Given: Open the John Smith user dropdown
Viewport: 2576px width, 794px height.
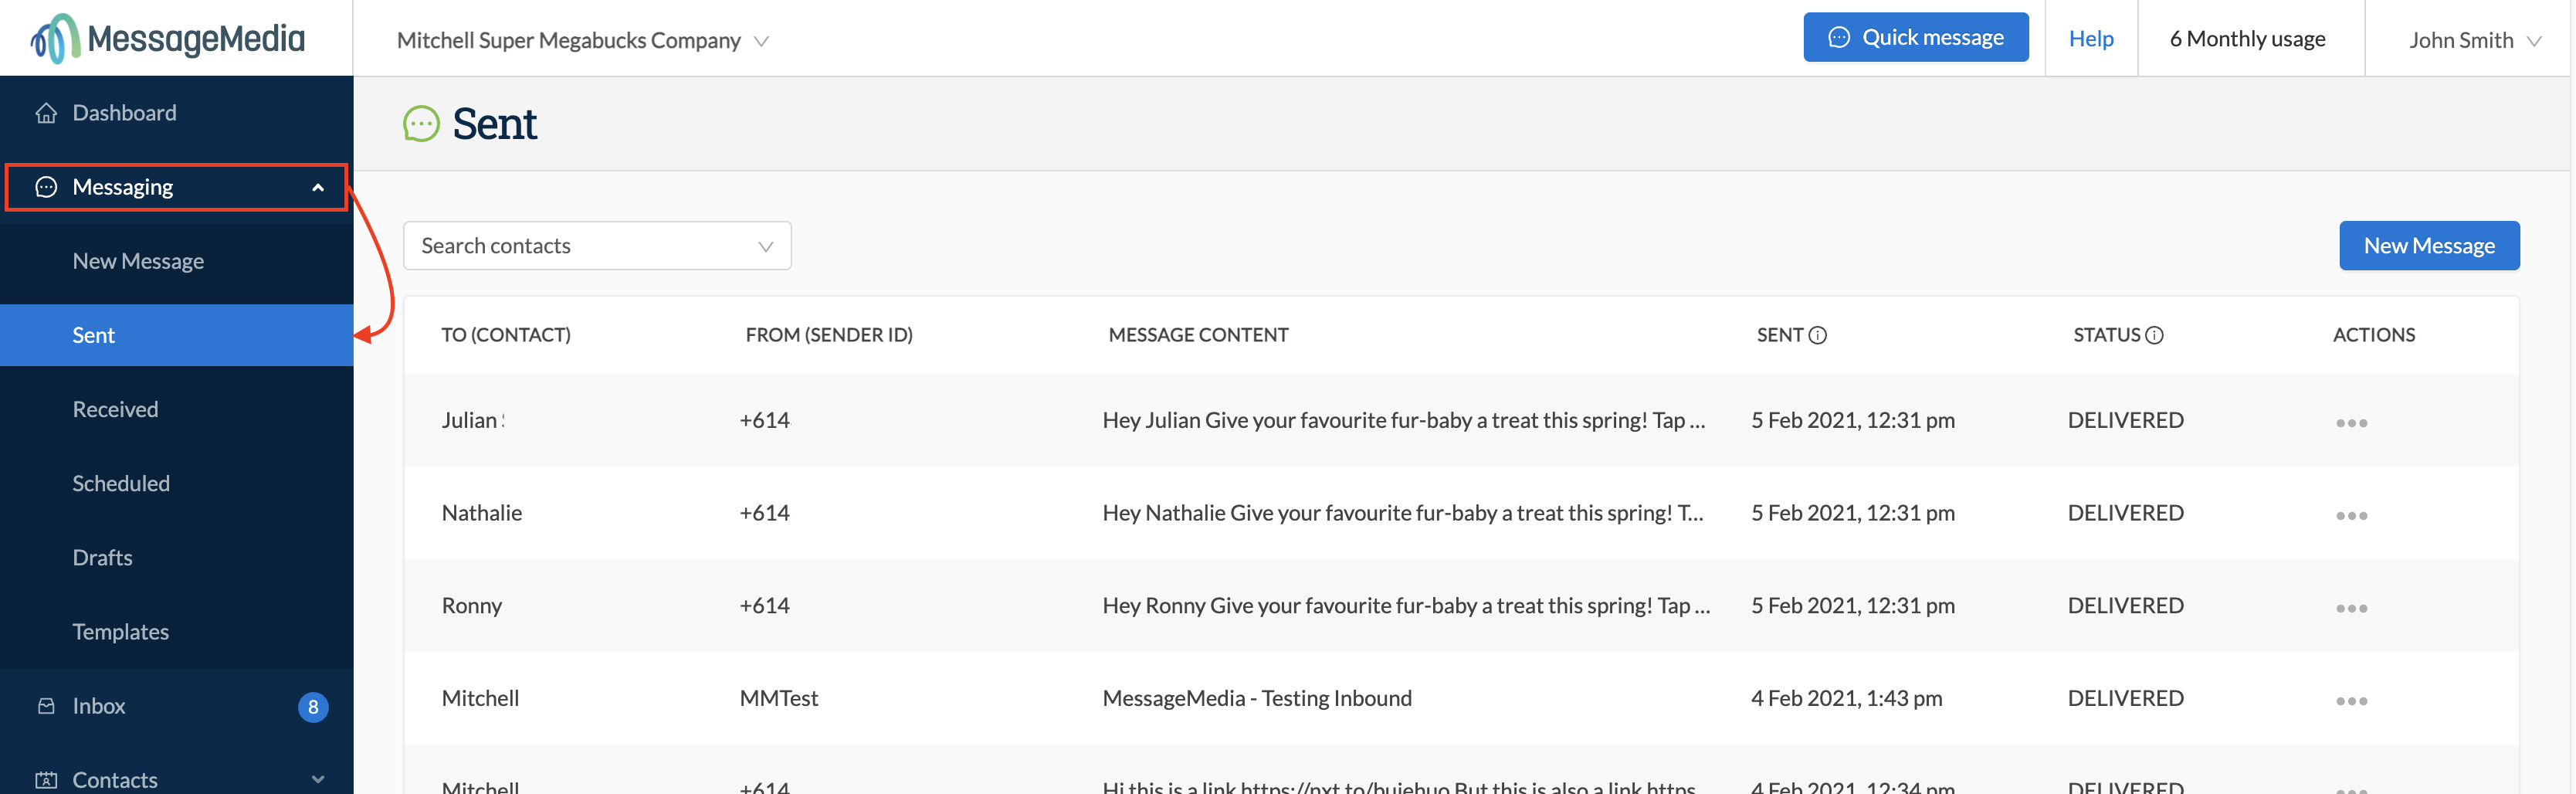Looking at the screenshot, I should tap(2474, 40).
